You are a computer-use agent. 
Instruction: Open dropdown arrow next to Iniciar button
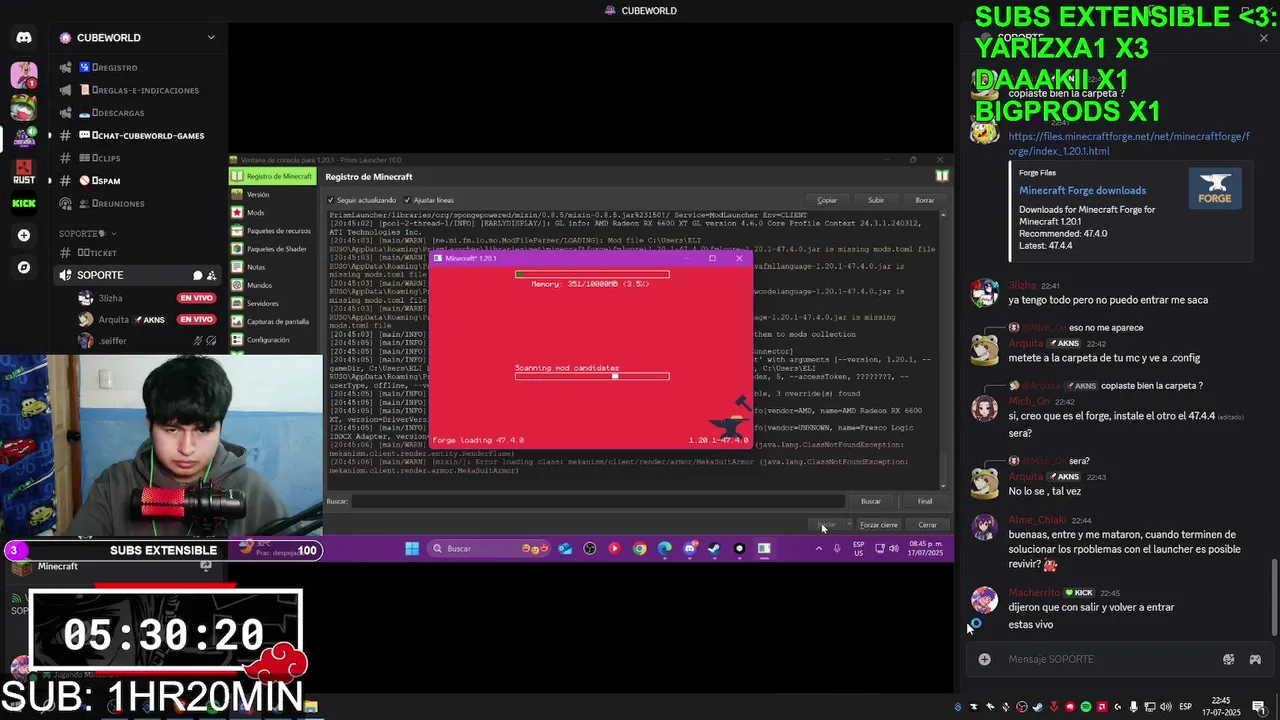pyautogui.click(x=849, y=525)
